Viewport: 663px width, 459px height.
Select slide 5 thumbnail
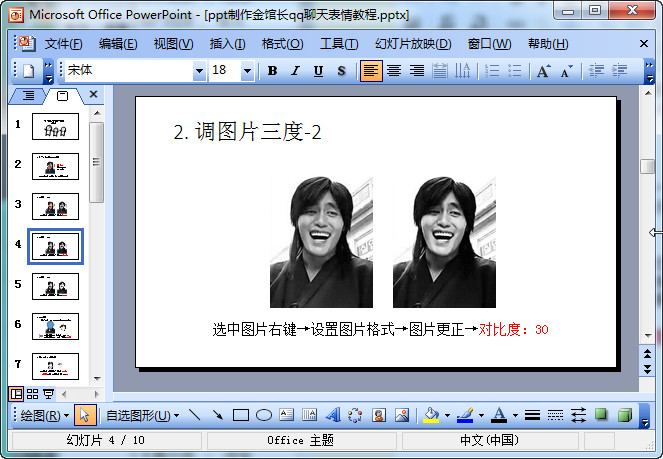55,286
